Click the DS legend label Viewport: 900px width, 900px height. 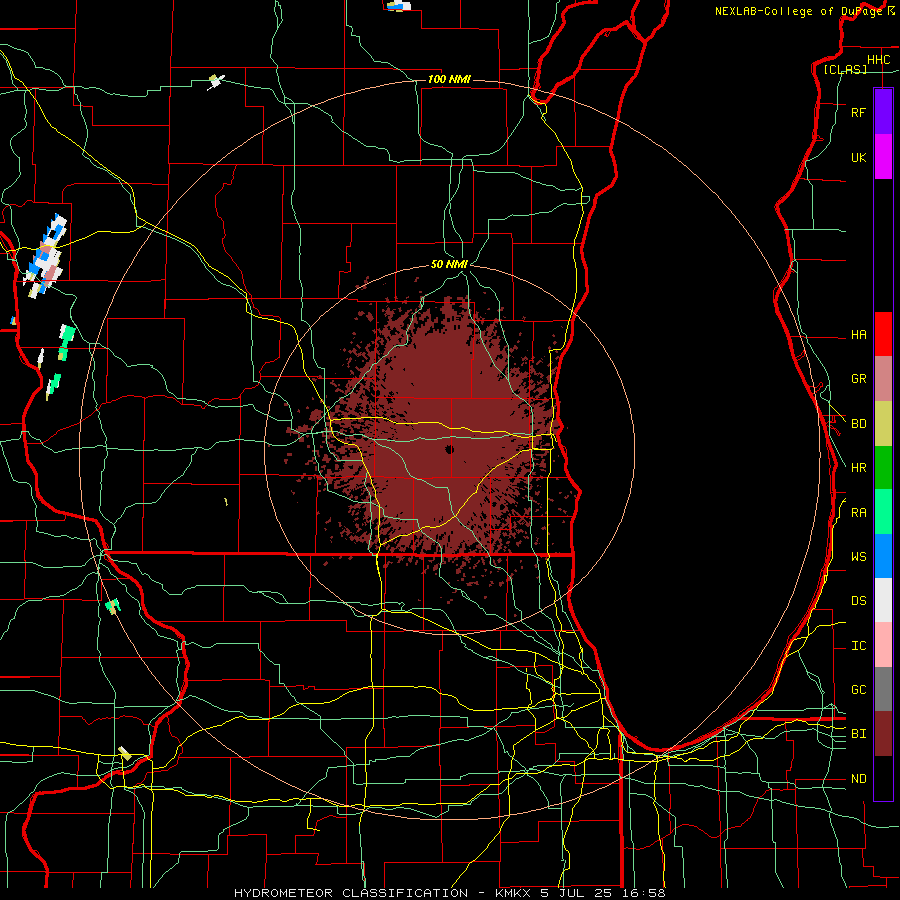click(858, 600)
